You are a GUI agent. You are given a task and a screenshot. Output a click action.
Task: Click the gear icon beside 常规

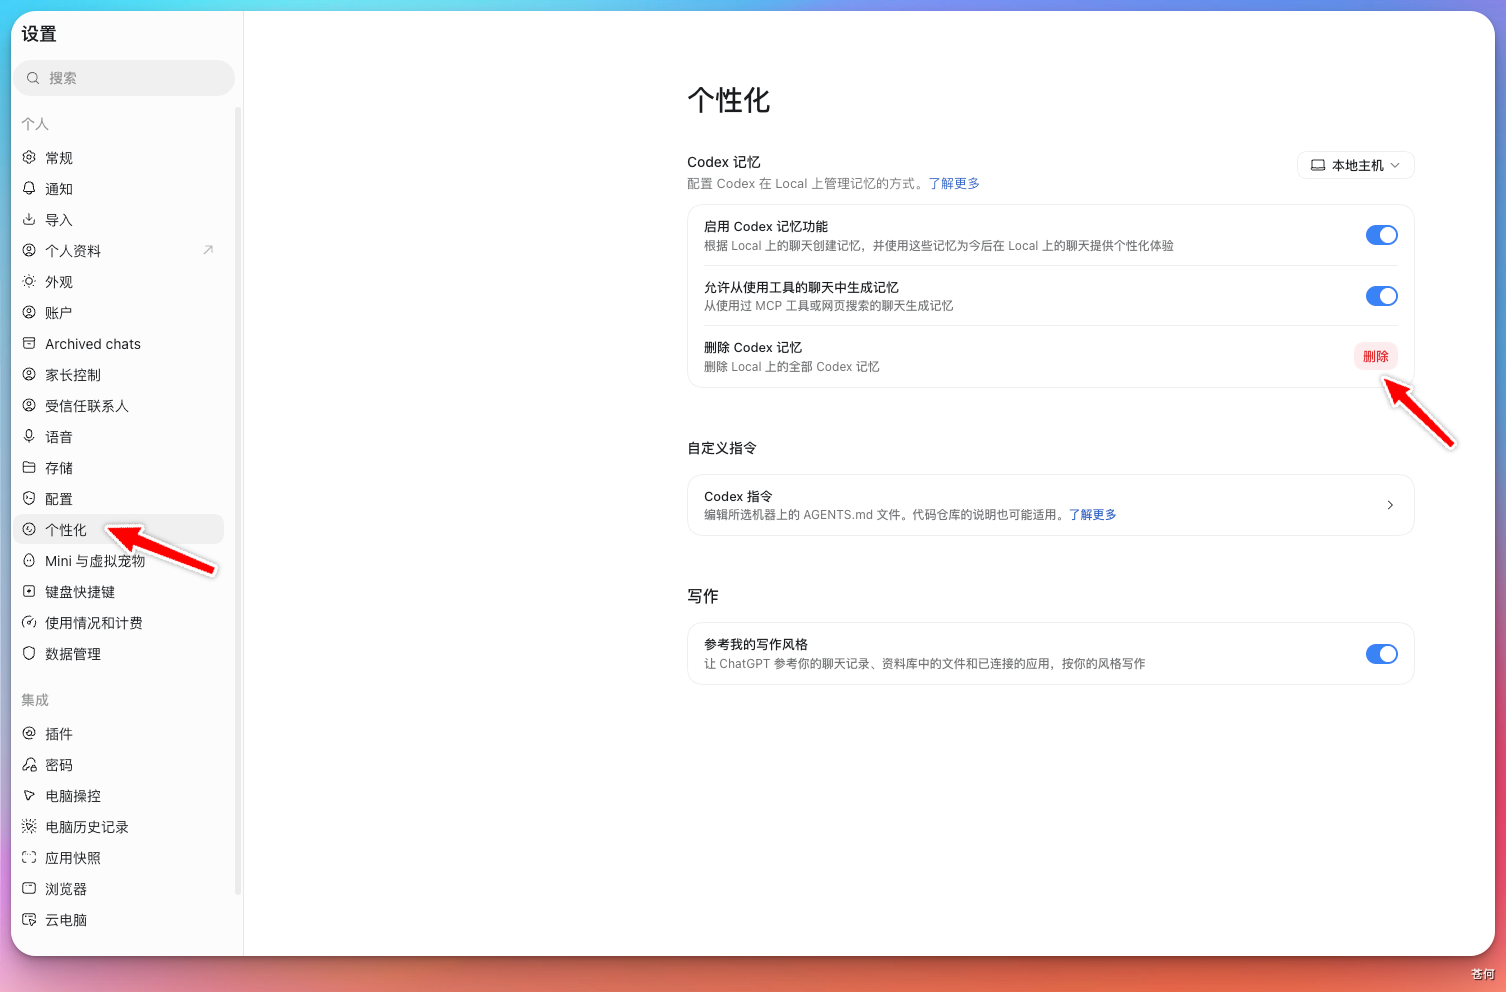click(29, 157)
